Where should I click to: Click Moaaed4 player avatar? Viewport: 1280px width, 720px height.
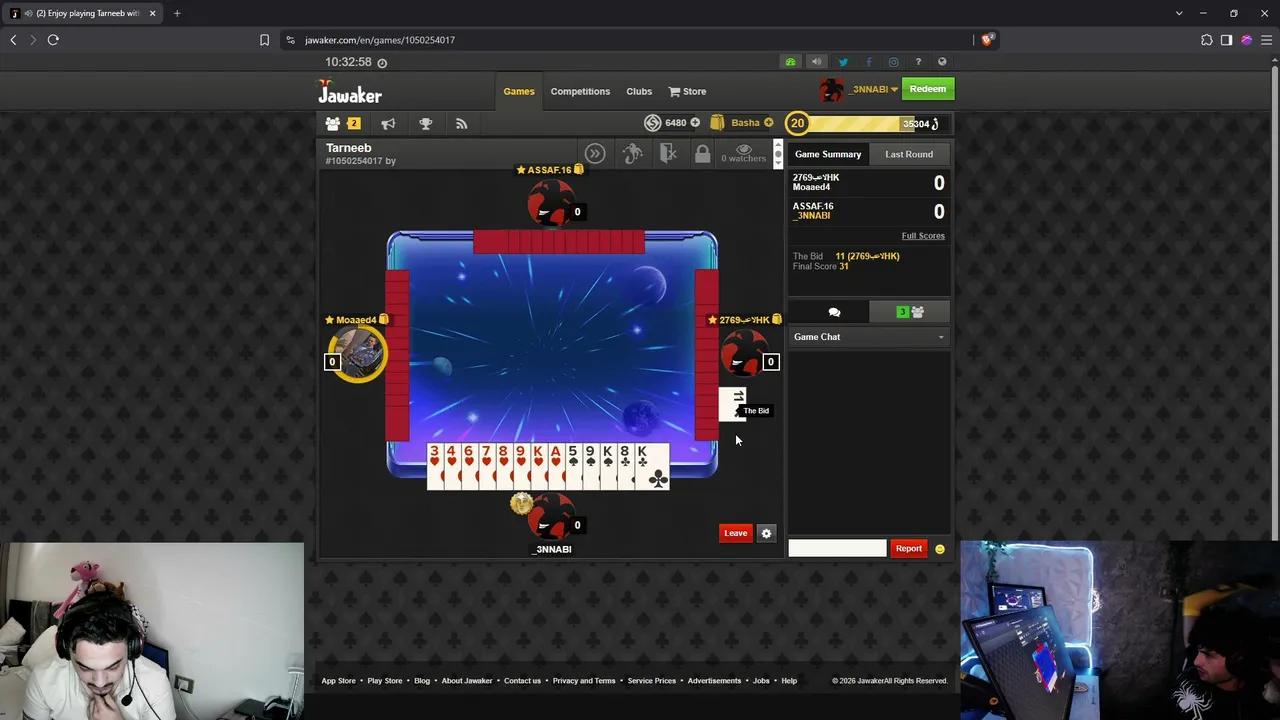[360, 354]
